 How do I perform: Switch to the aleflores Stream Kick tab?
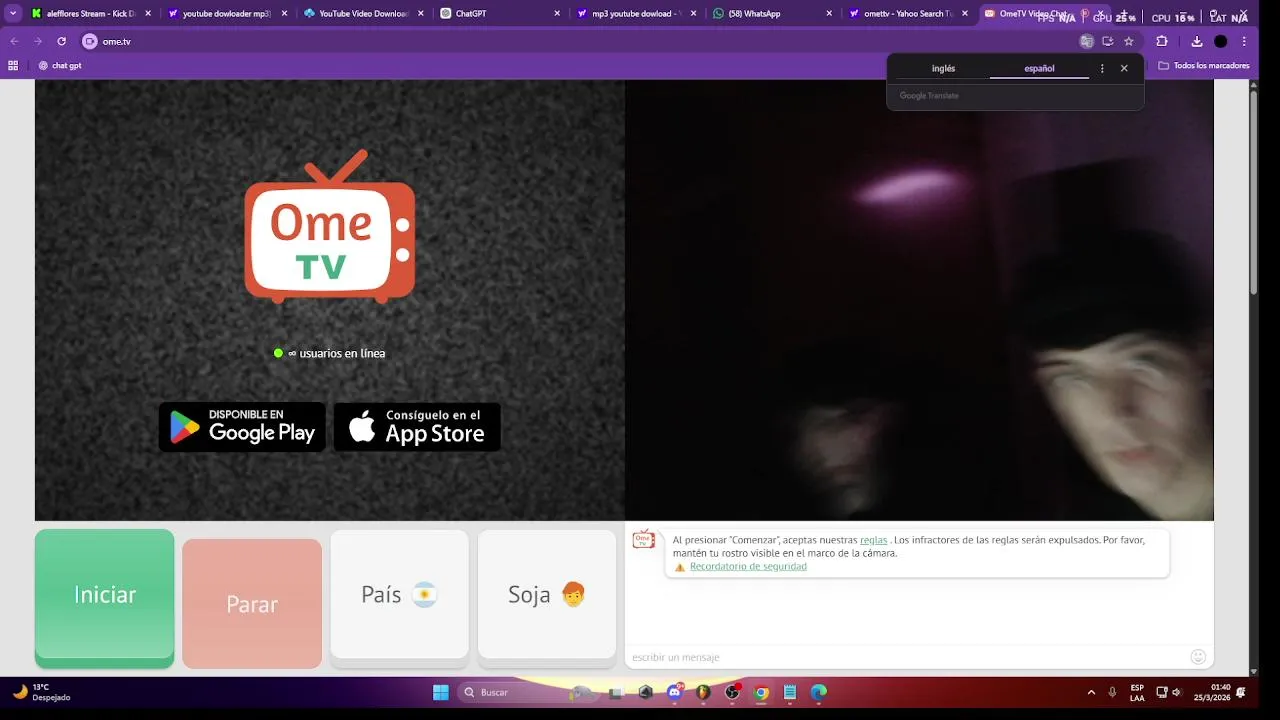89,13
